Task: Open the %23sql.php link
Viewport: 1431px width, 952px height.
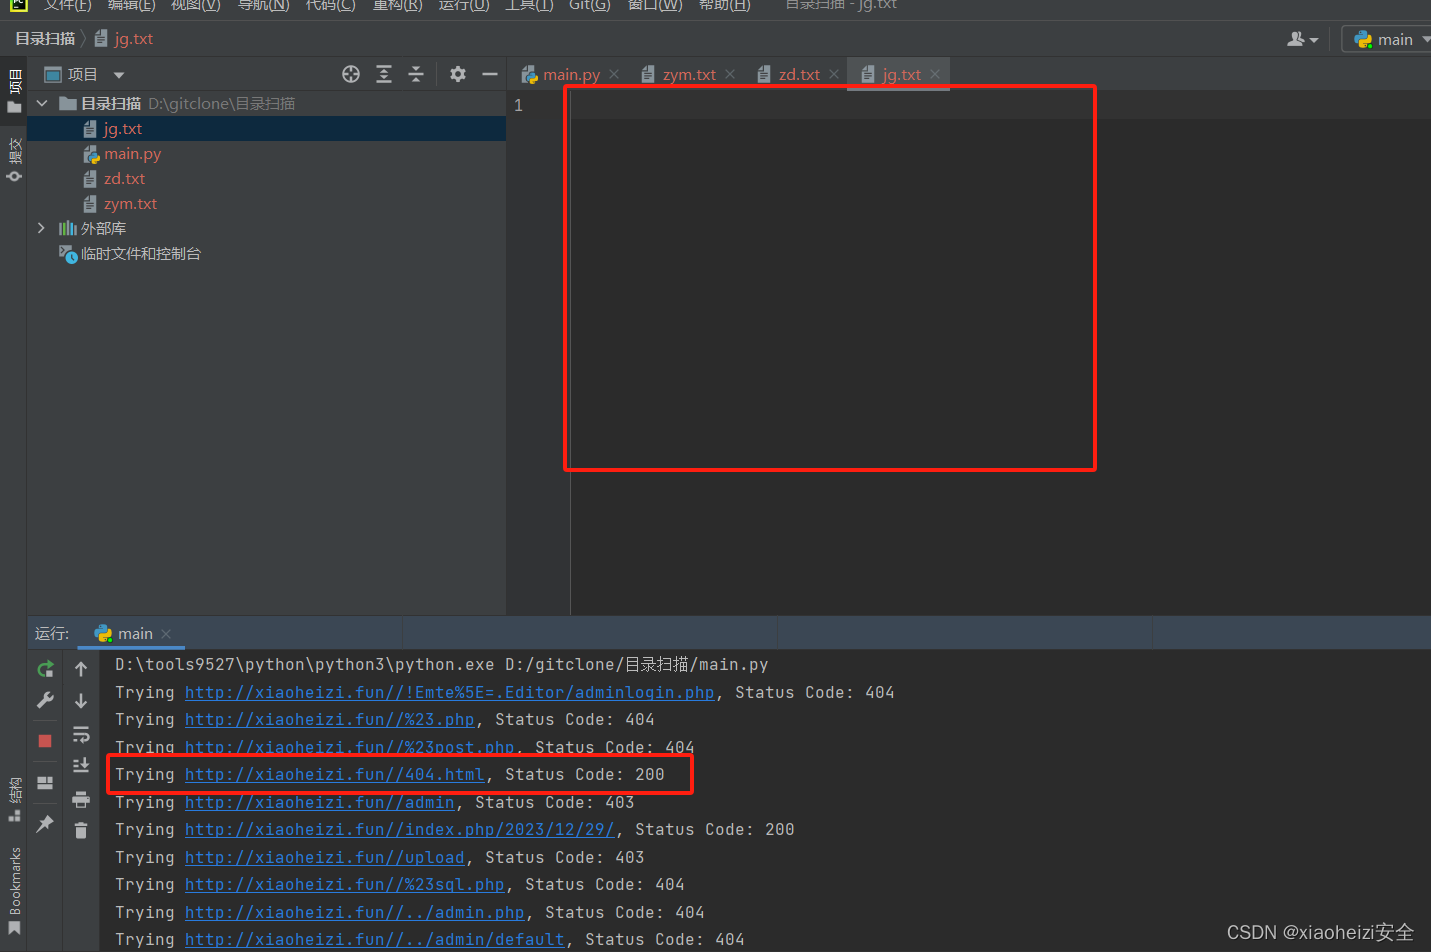Action: [344, 884]
